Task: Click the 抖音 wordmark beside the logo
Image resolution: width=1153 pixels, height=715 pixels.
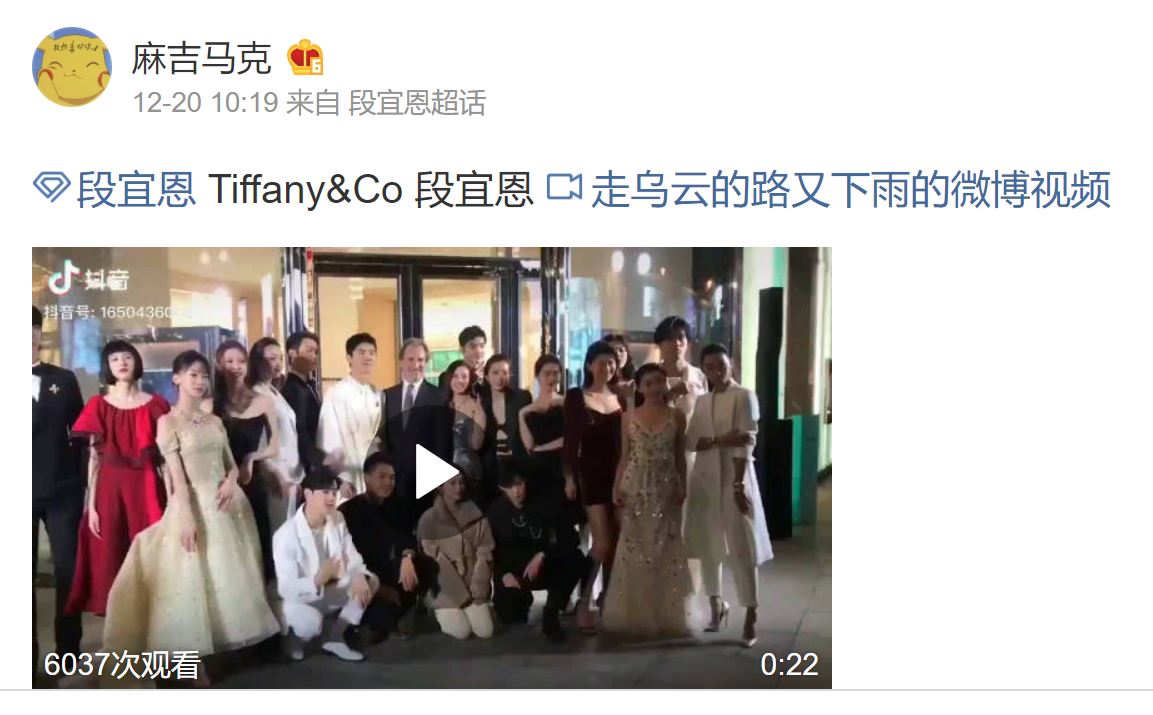Action: [x=107, y=280]
